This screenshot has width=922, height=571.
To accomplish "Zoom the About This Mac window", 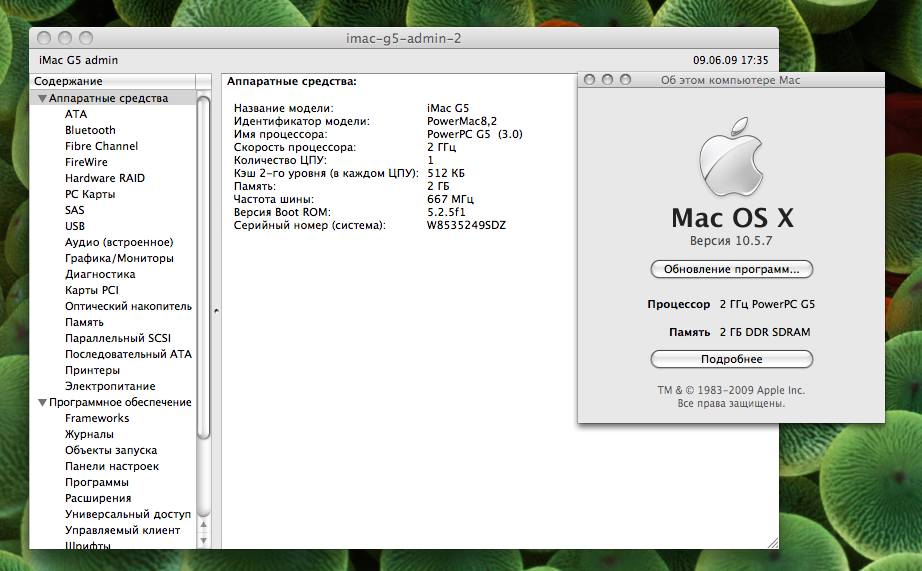I will click(625, 79).
